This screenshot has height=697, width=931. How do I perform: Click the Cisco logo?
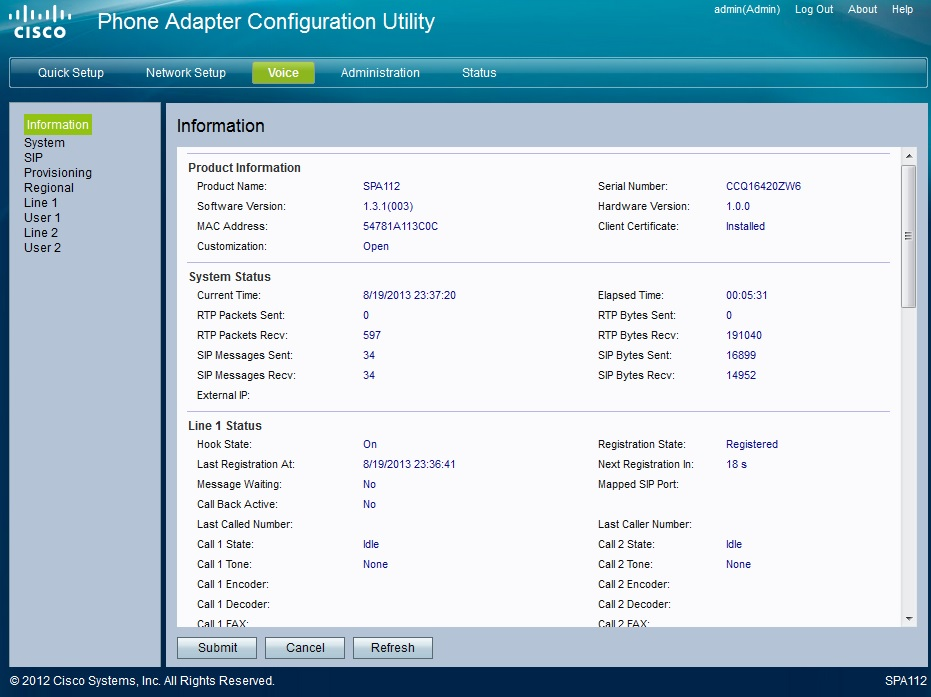pyautogui.click(x=40, y=21)
